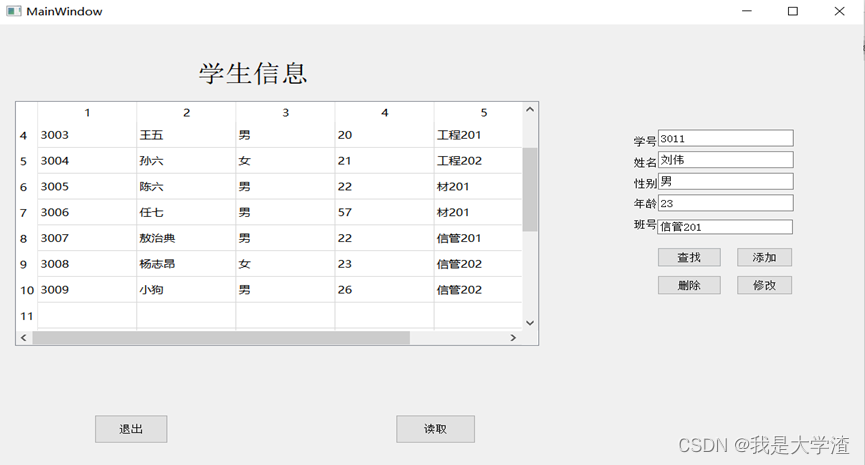The width and height of the screenshot is (865, 465).
Task: Click name cell 任七
Action: click(186, 212)
